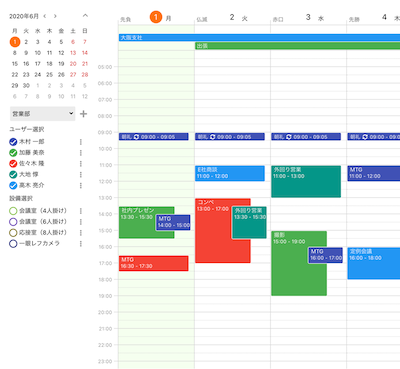Enable 会議室（6人掛け） facility checkbox
Image resolution: width=400 pixels, height=369 pixels.
(13, 222)
